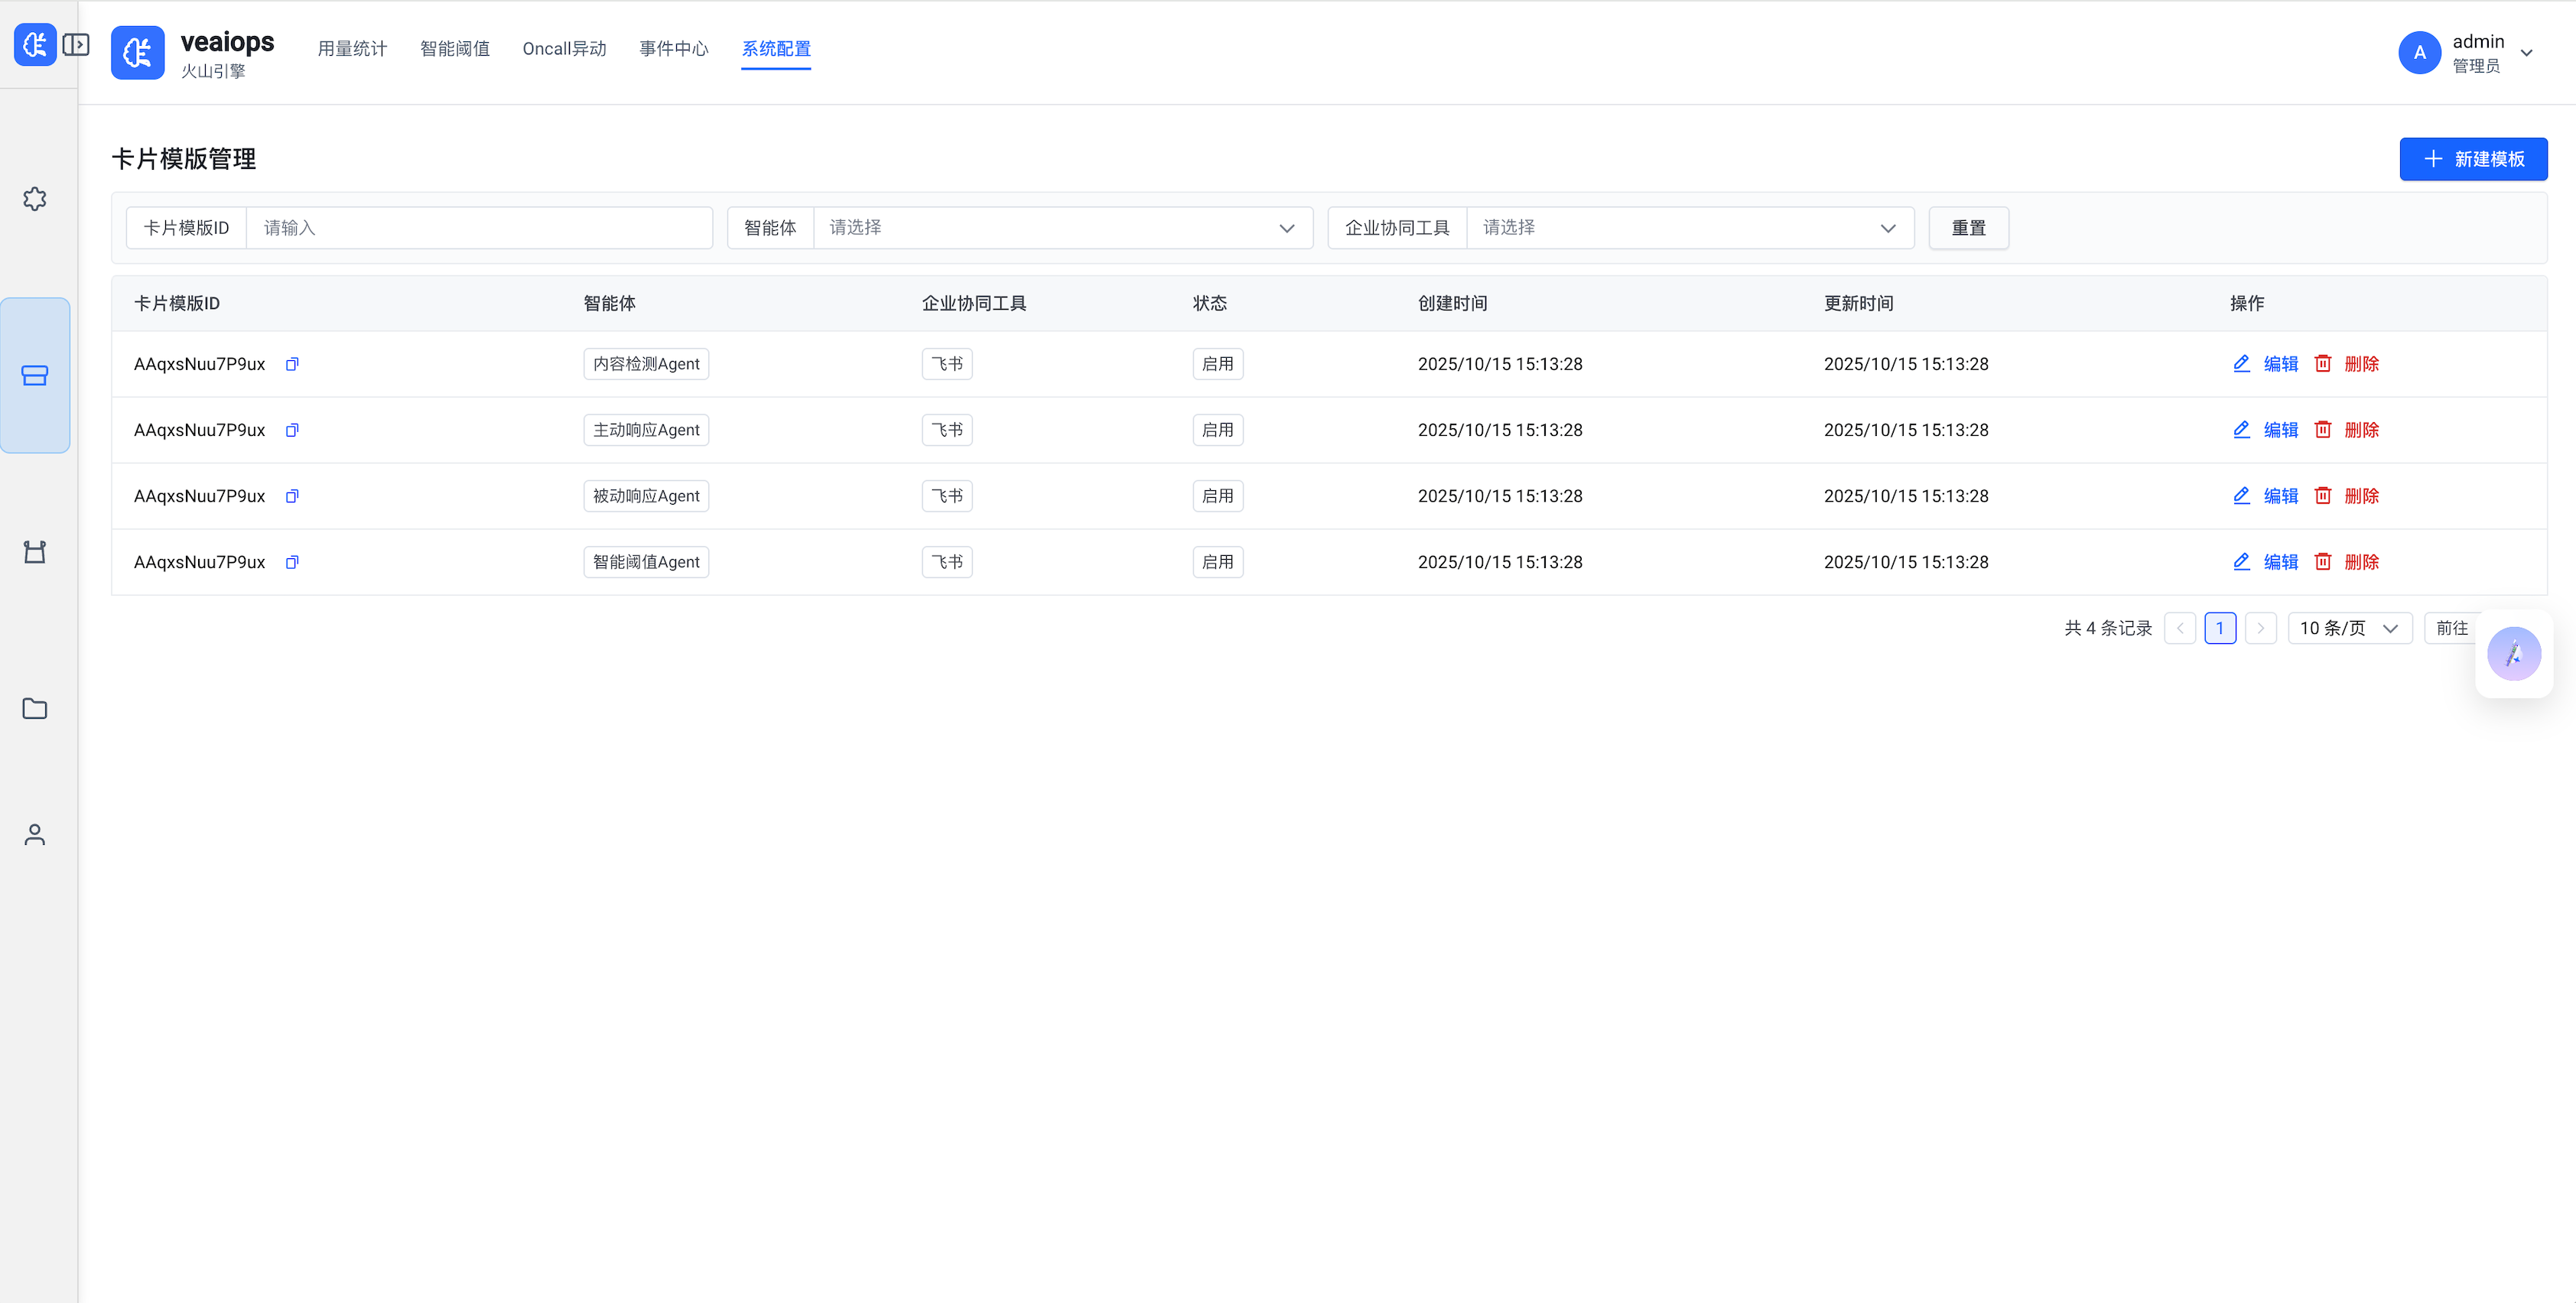Click the sidebar collapse toggle icon
The image size is (2576, 1303).
coord(76,45)
